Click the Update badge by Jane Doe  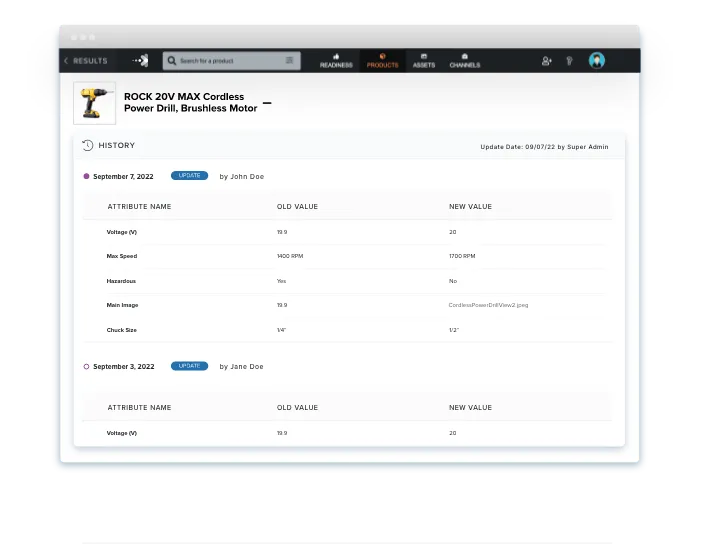pyautogui.click(x=189, y=366)
